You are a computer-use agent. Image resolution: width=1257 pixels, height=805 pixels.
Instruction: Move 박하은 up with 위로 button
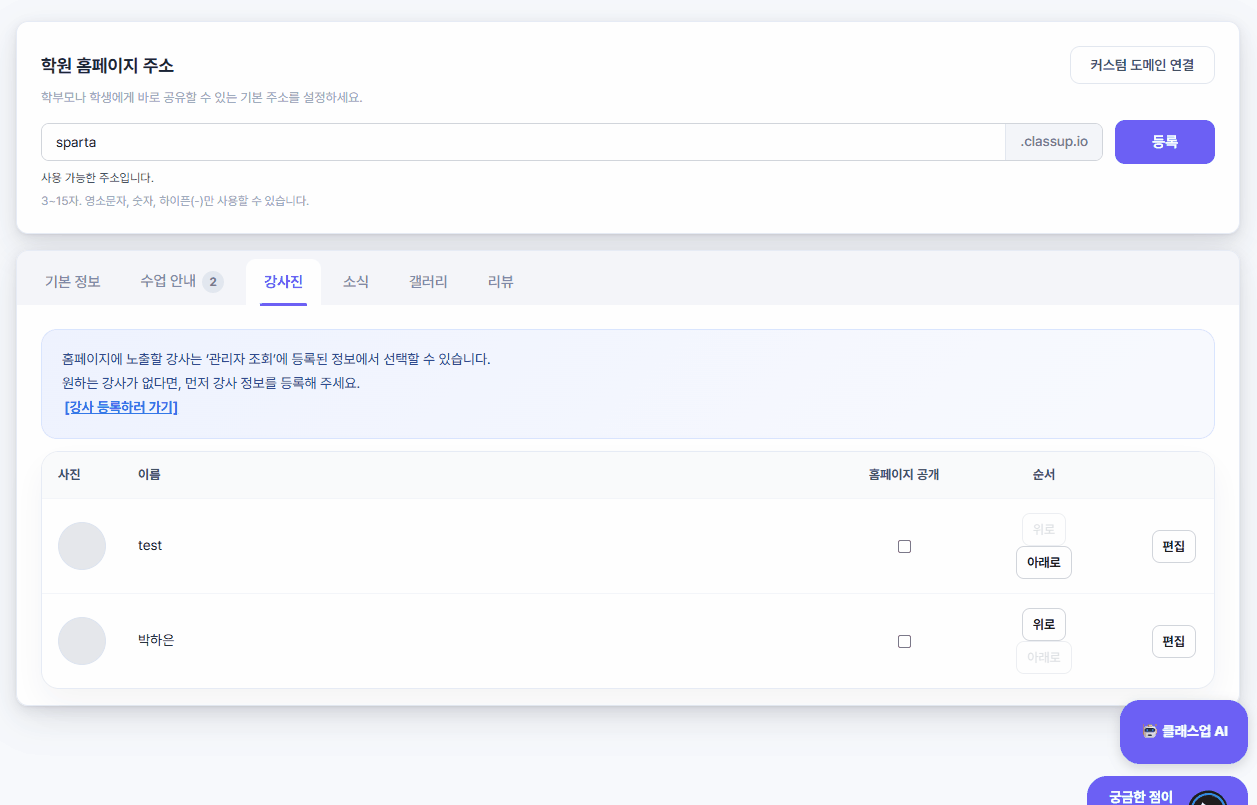pyautogui.click(x=1044, y=624)
